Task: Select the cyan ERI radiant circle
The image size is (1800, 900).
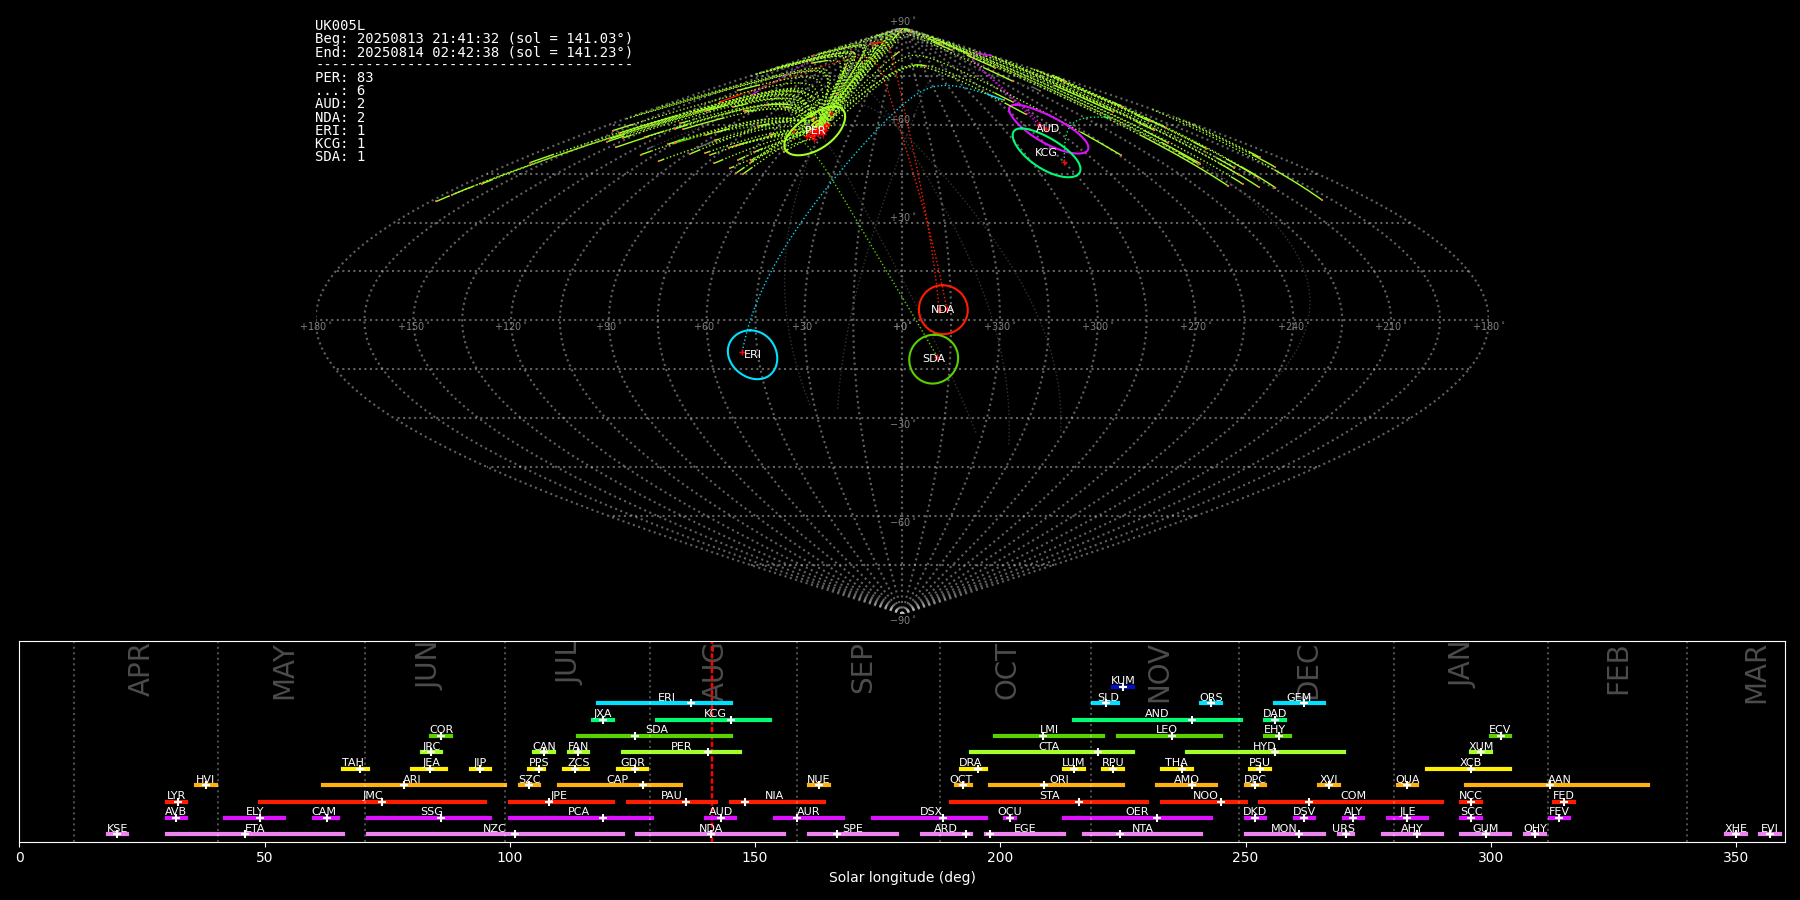Action: pyautogui.click(x=752, y=354)
